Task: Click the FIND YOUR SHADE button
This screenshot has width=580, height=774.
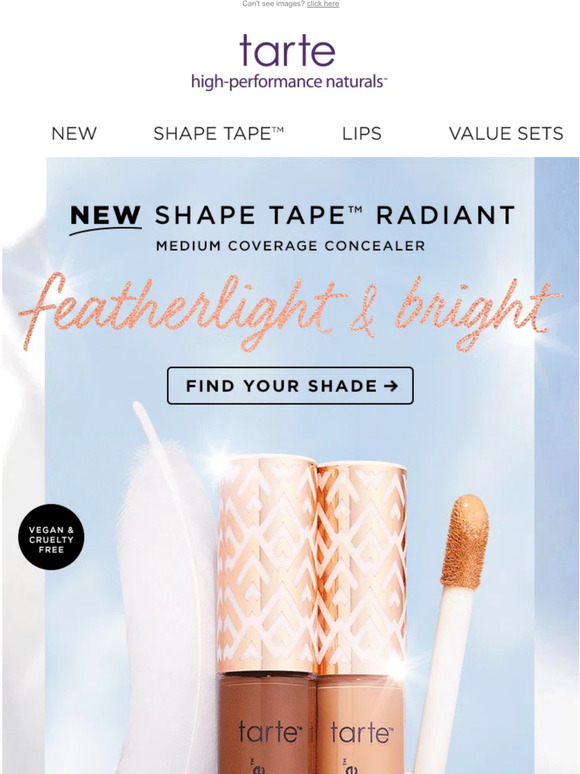Action: [x=290, y=386]
